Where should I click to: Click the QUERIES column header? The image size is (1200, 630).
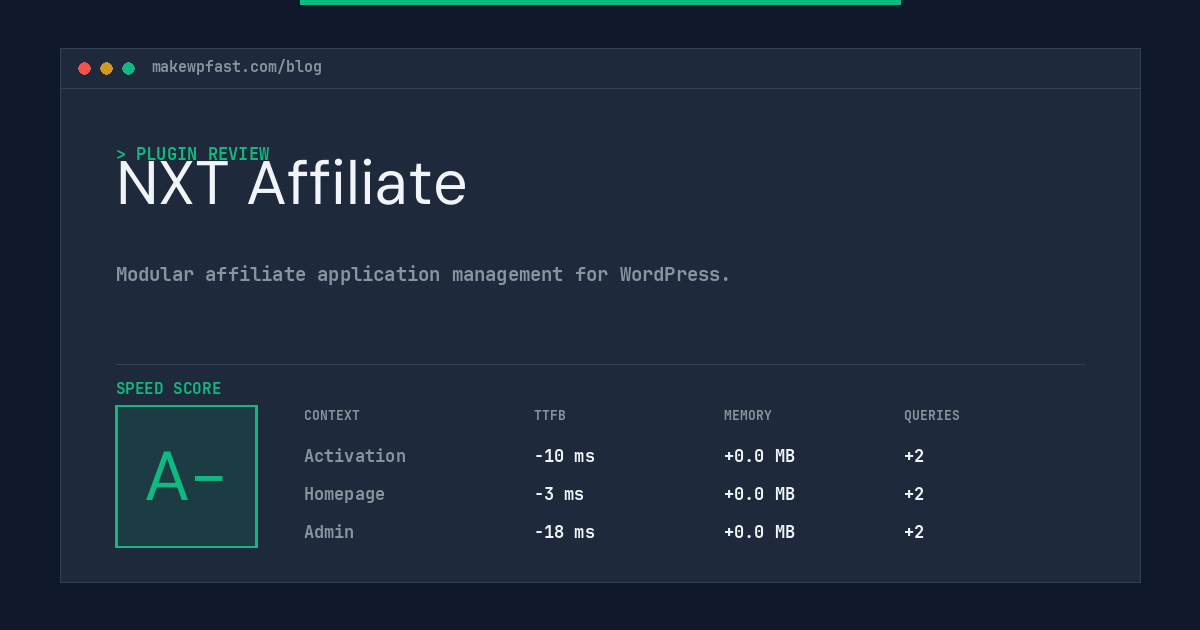[x=932, y=416]
